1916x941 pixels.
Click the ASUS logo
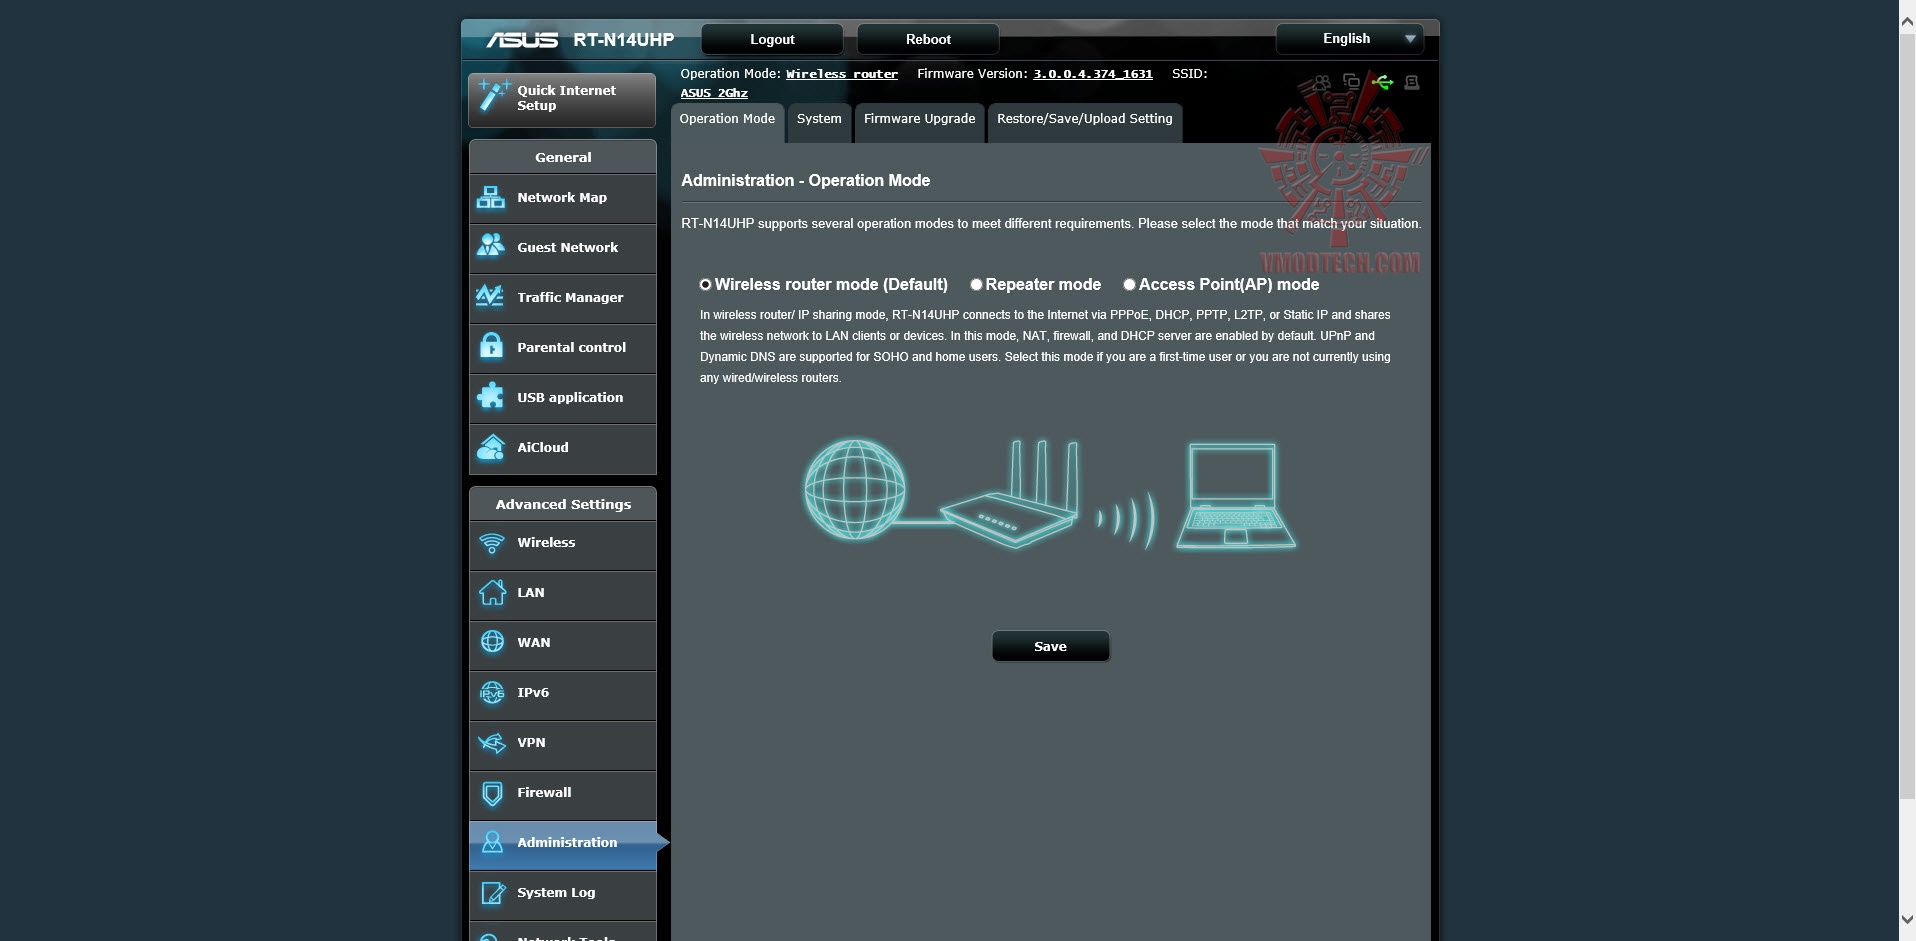pos(522,40)
